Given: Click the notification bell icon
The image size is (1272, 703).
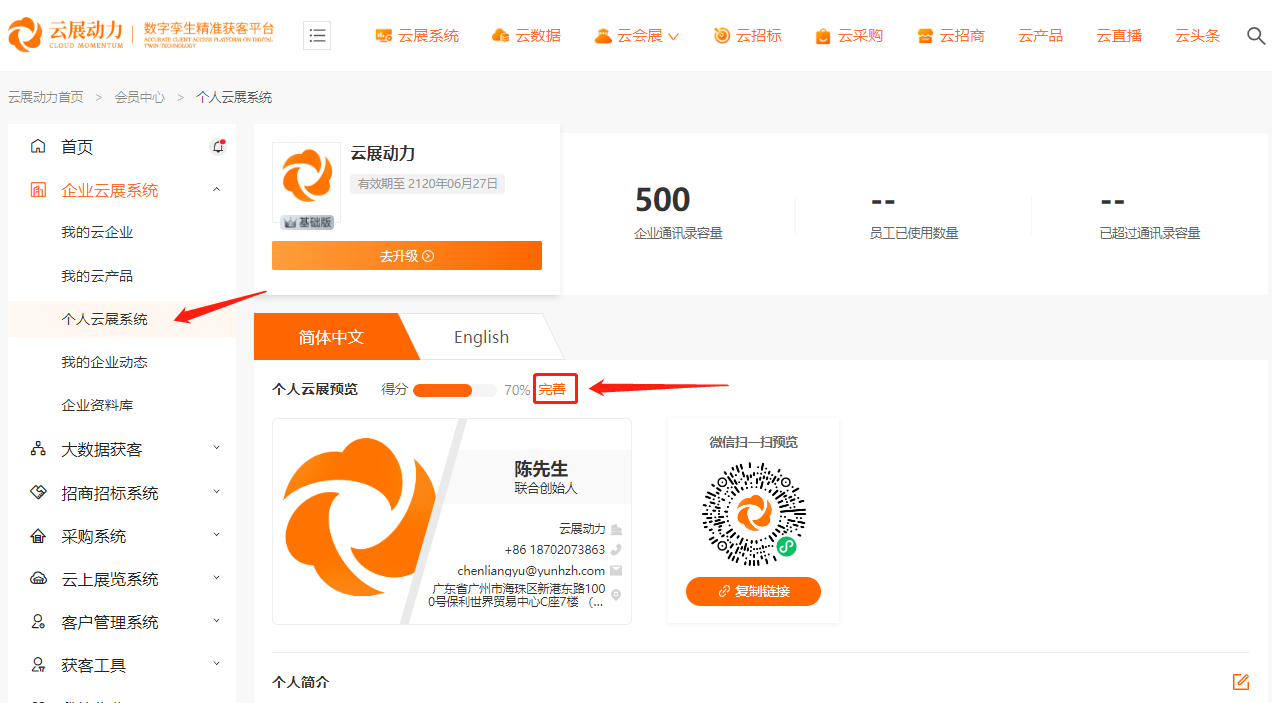Looking at the screenshot, I should (218, 147).
